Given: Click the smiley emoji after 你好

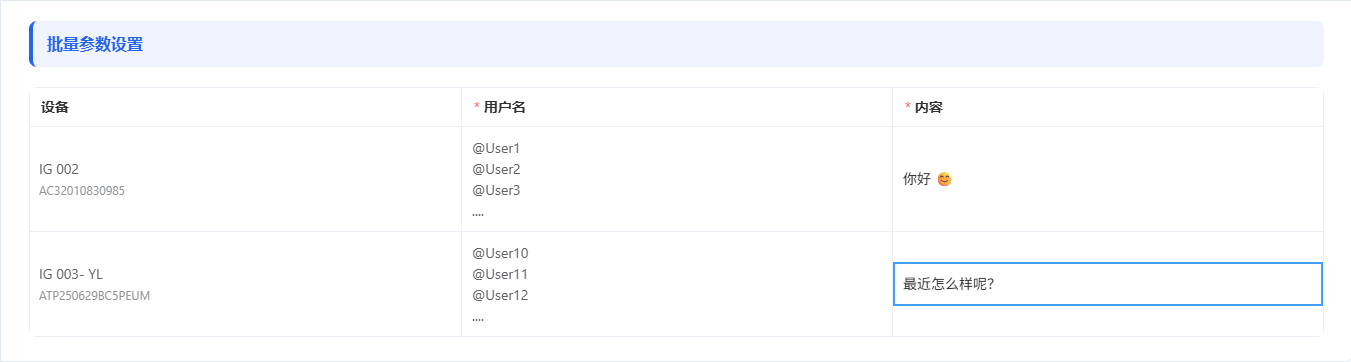Looking at the screenshot, I should point(944,180).
